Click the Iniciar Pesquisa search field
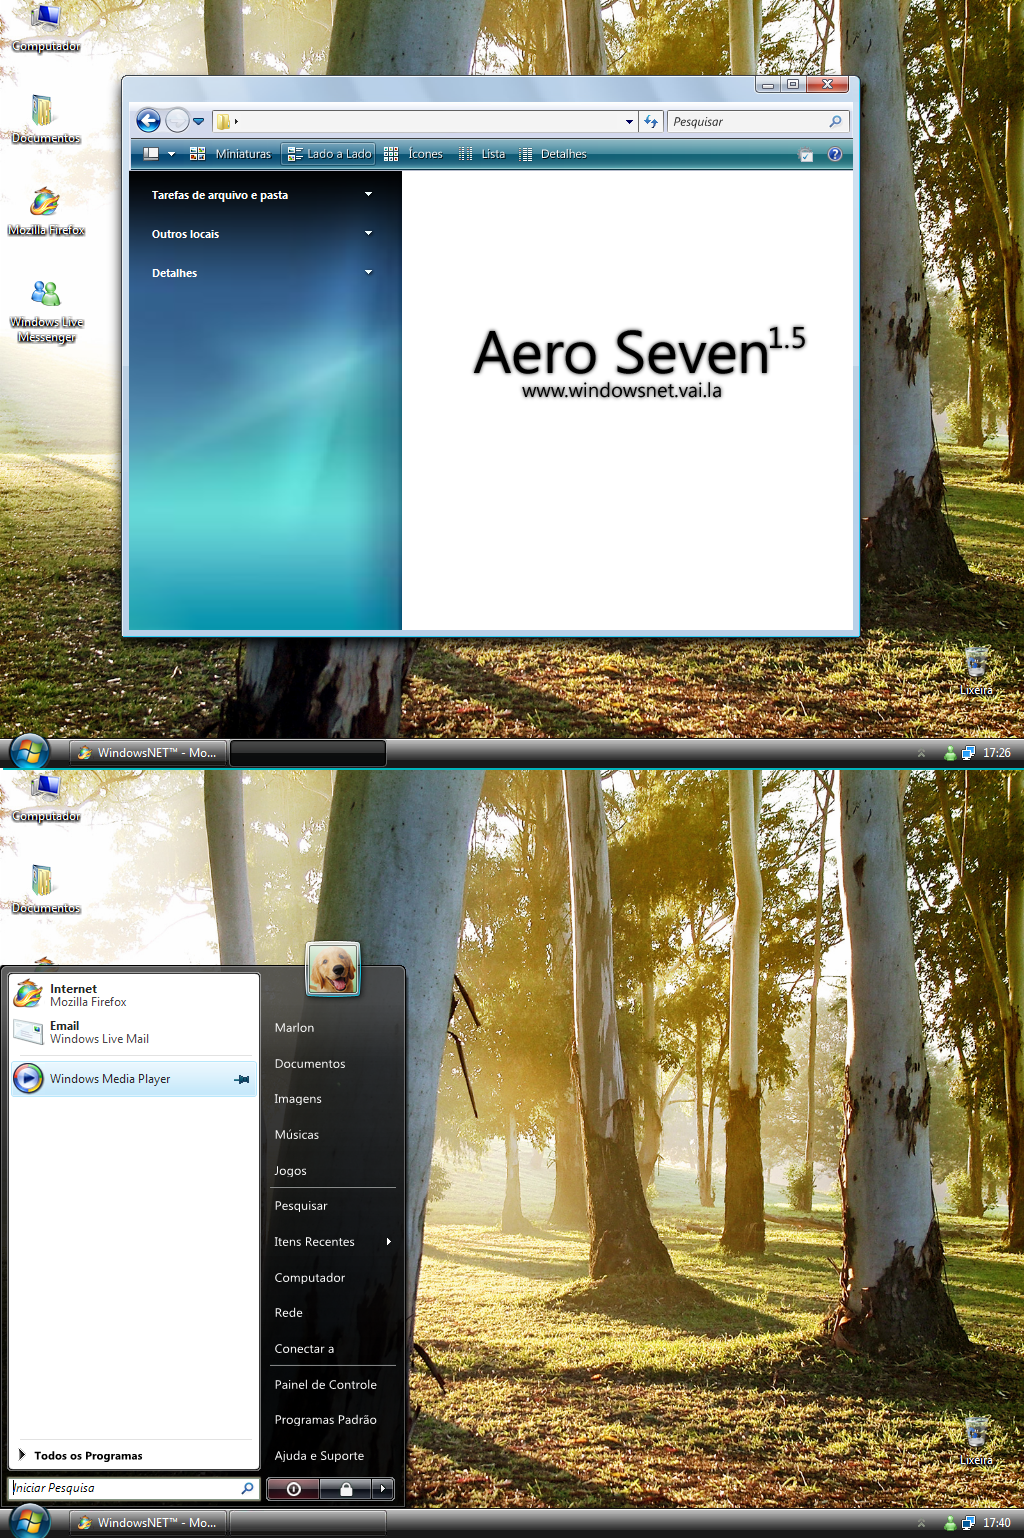Viewport: 1024px width, 1538px height. tap(134, 1488)
